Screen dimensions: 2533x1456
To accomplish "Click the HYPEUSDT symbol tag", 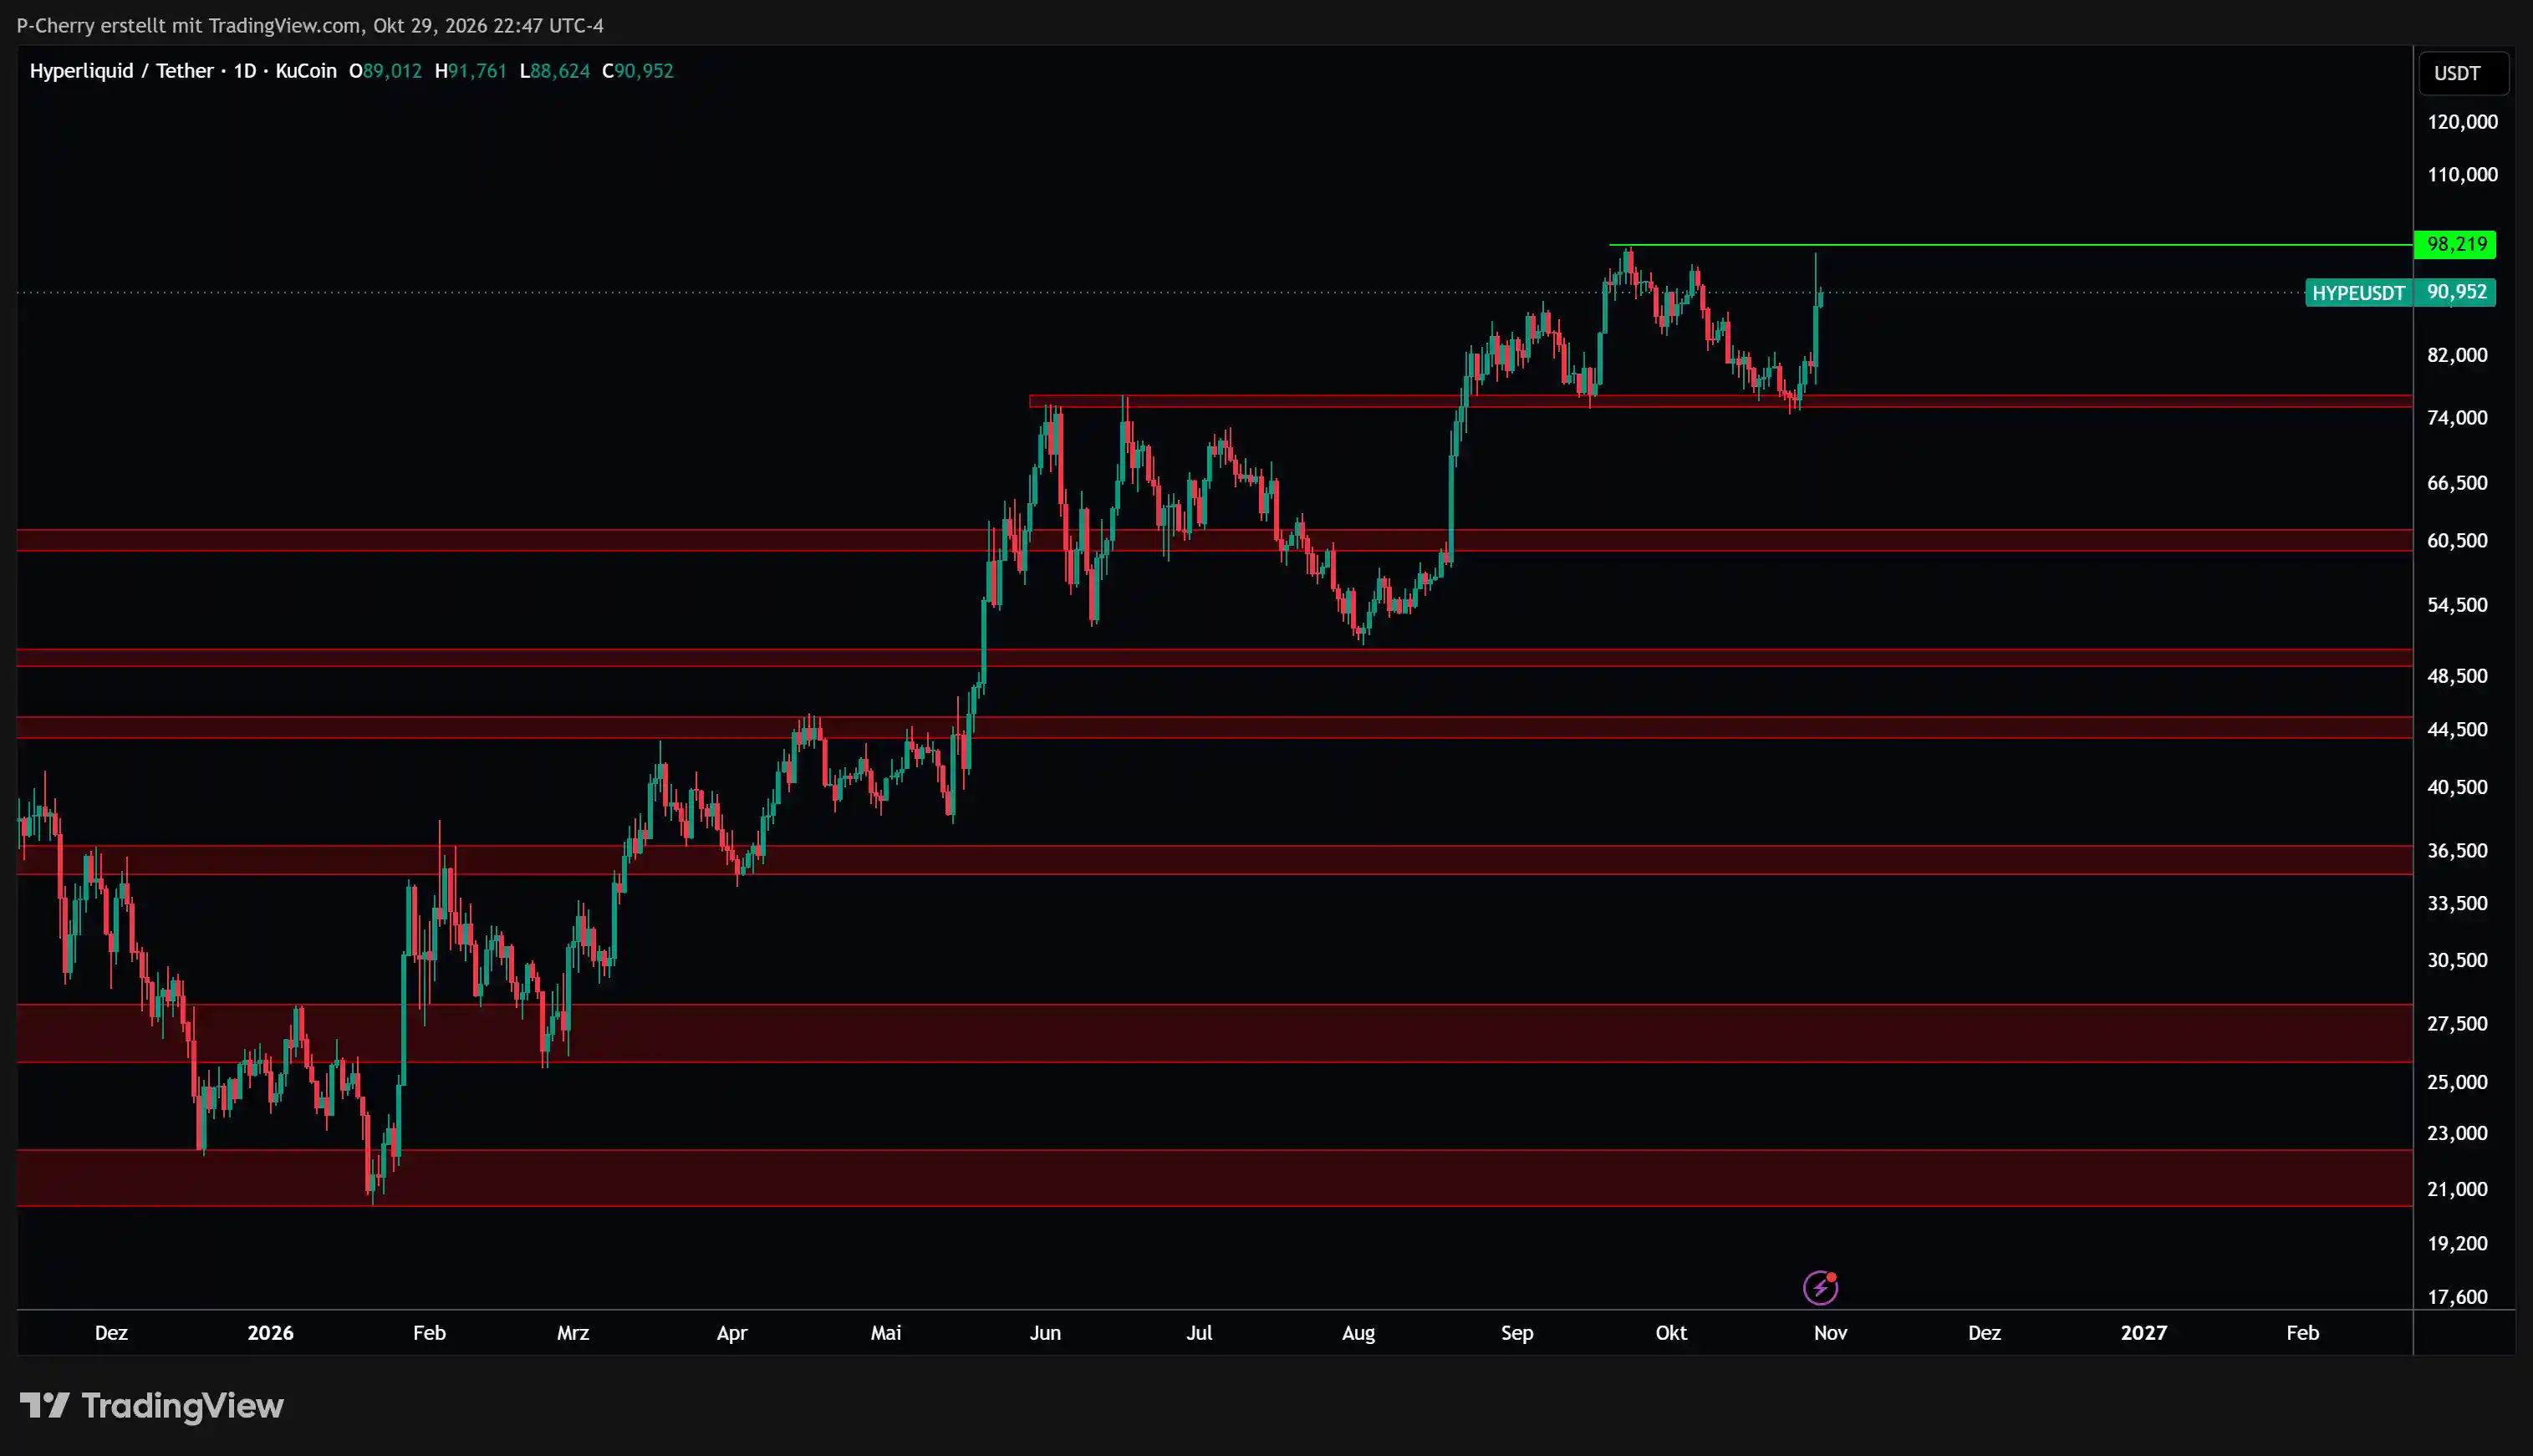I will [x=2358, y=293].
